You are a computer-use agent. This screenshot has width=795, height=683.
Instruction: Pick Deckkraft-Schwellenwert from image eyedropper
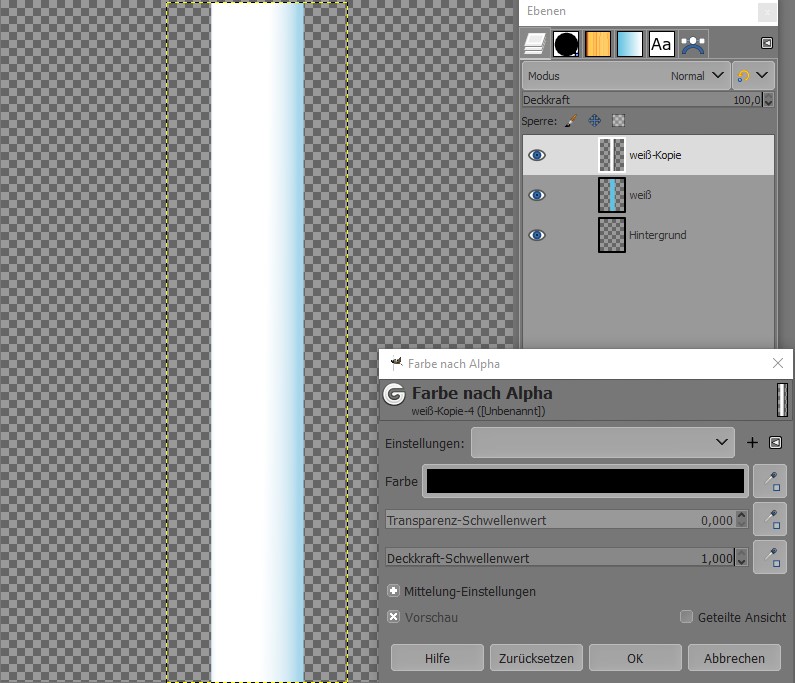click(x=770, y=557)
